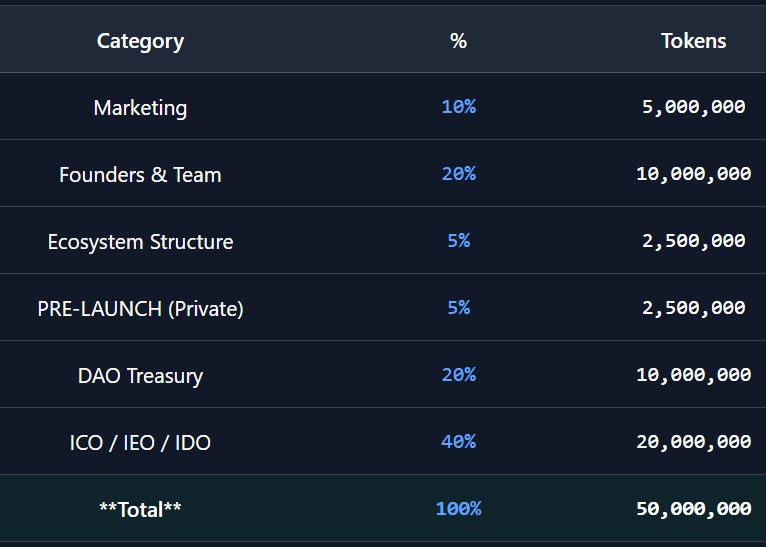Select the DAO Treasury category cell

tap(140, 375)
